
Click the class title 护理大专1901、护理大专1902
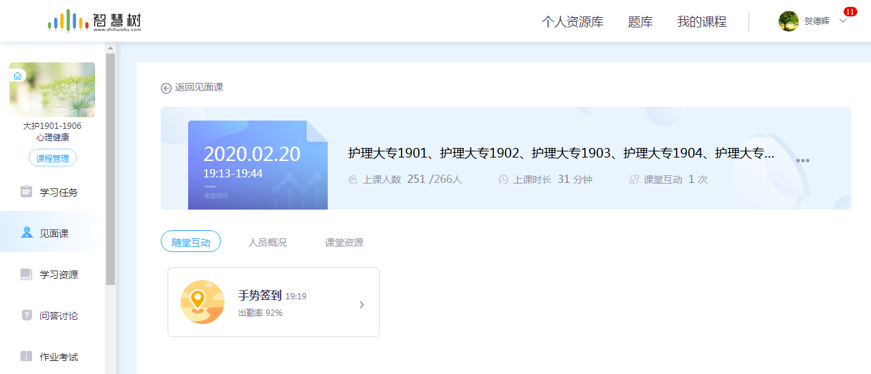pos(561,153)
